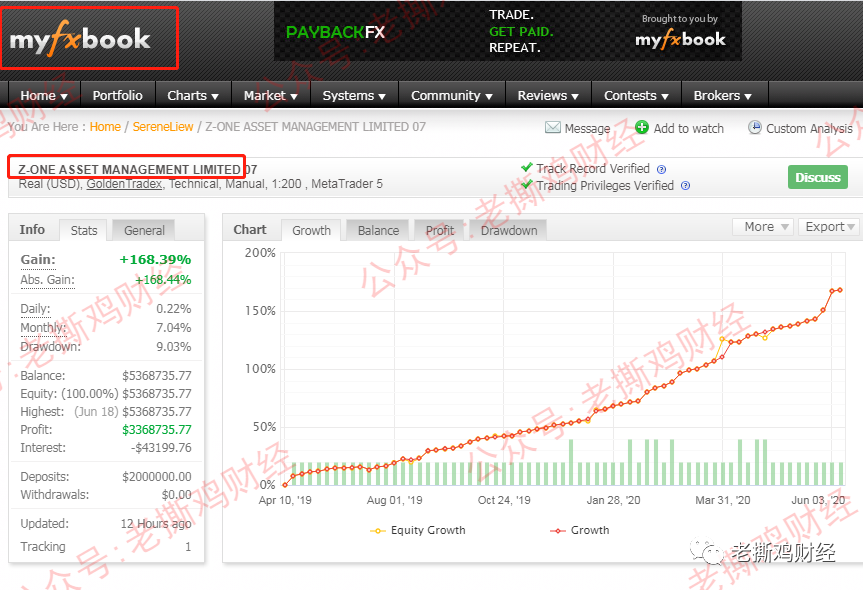
Task: Click the Drawdown label in the Info panel
Action: coord(50,347)
